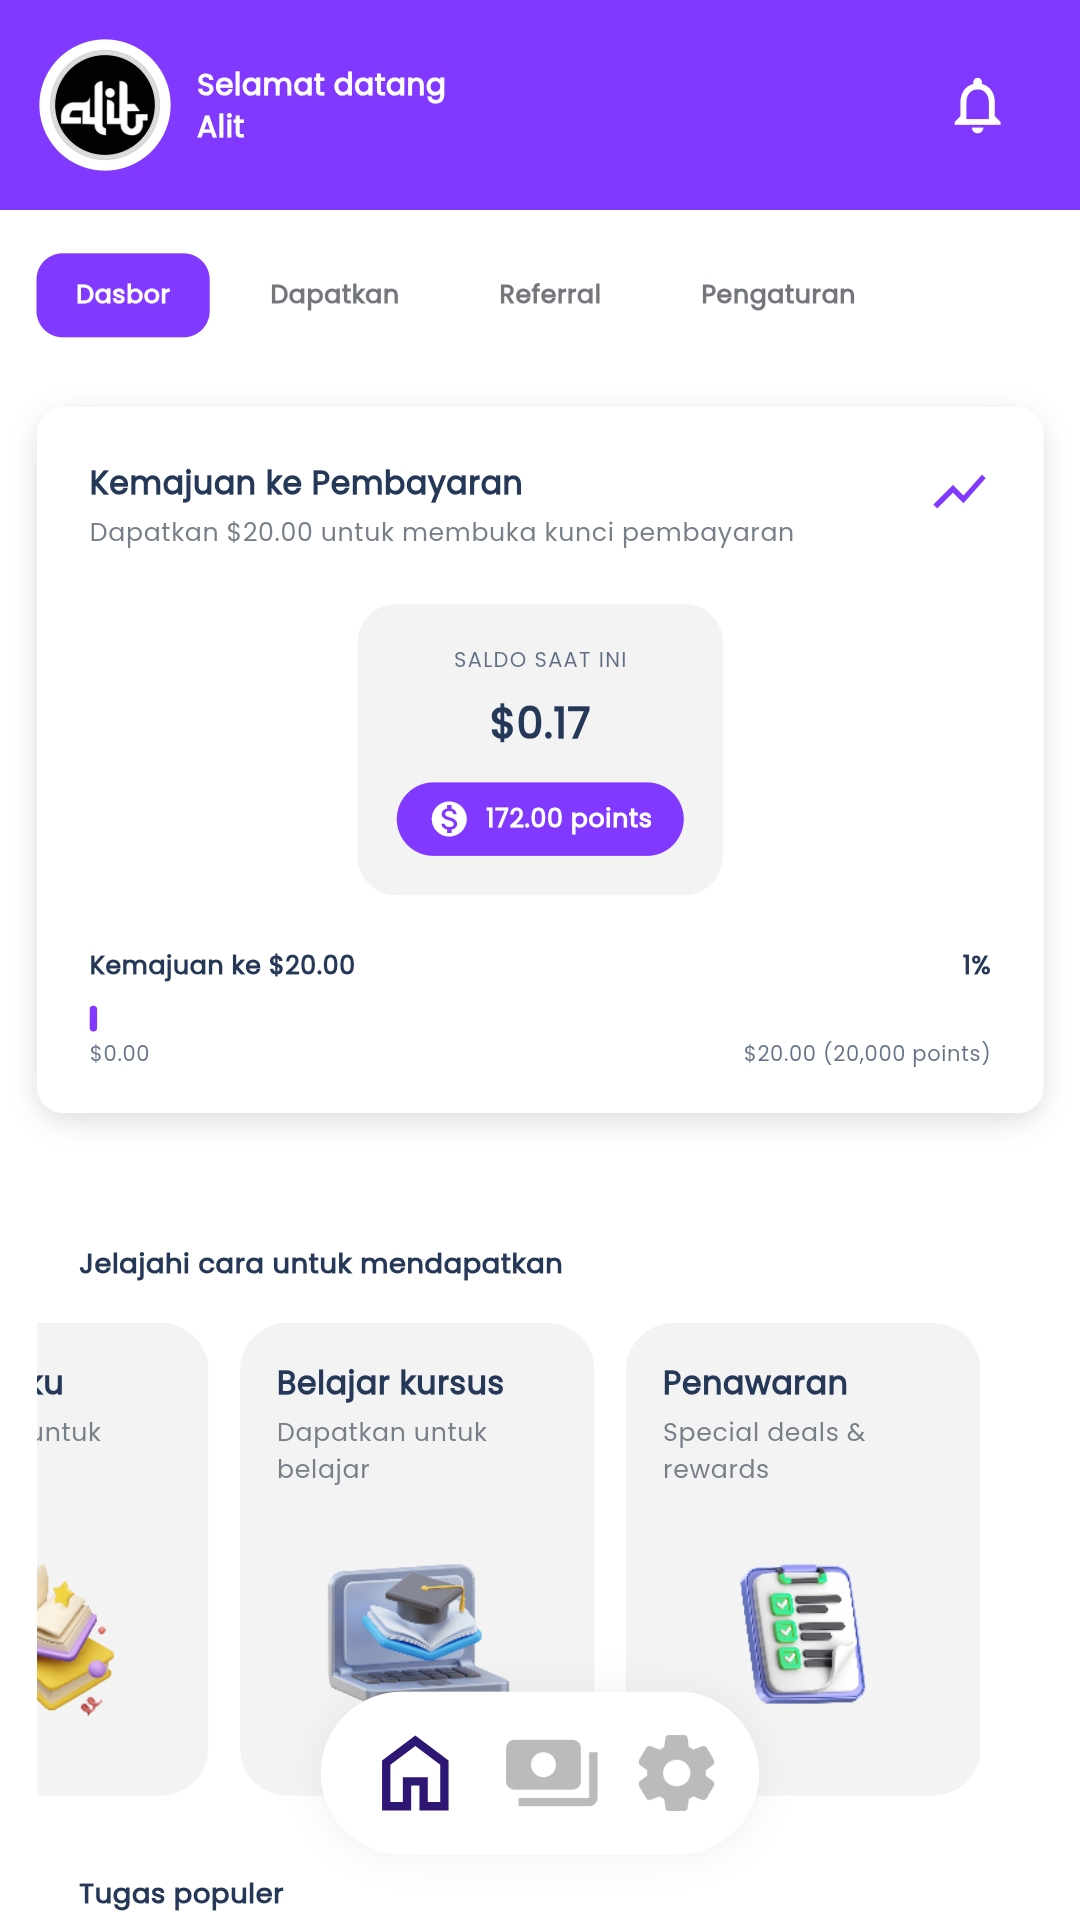Switch to the Dapatkan tab
Viewport: 1080px width, 1920px height.
point(334,295)
